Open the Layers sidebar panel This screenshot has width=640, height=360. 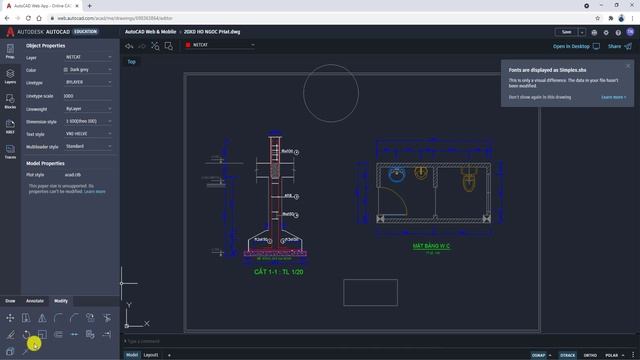(x=10, y=76)
